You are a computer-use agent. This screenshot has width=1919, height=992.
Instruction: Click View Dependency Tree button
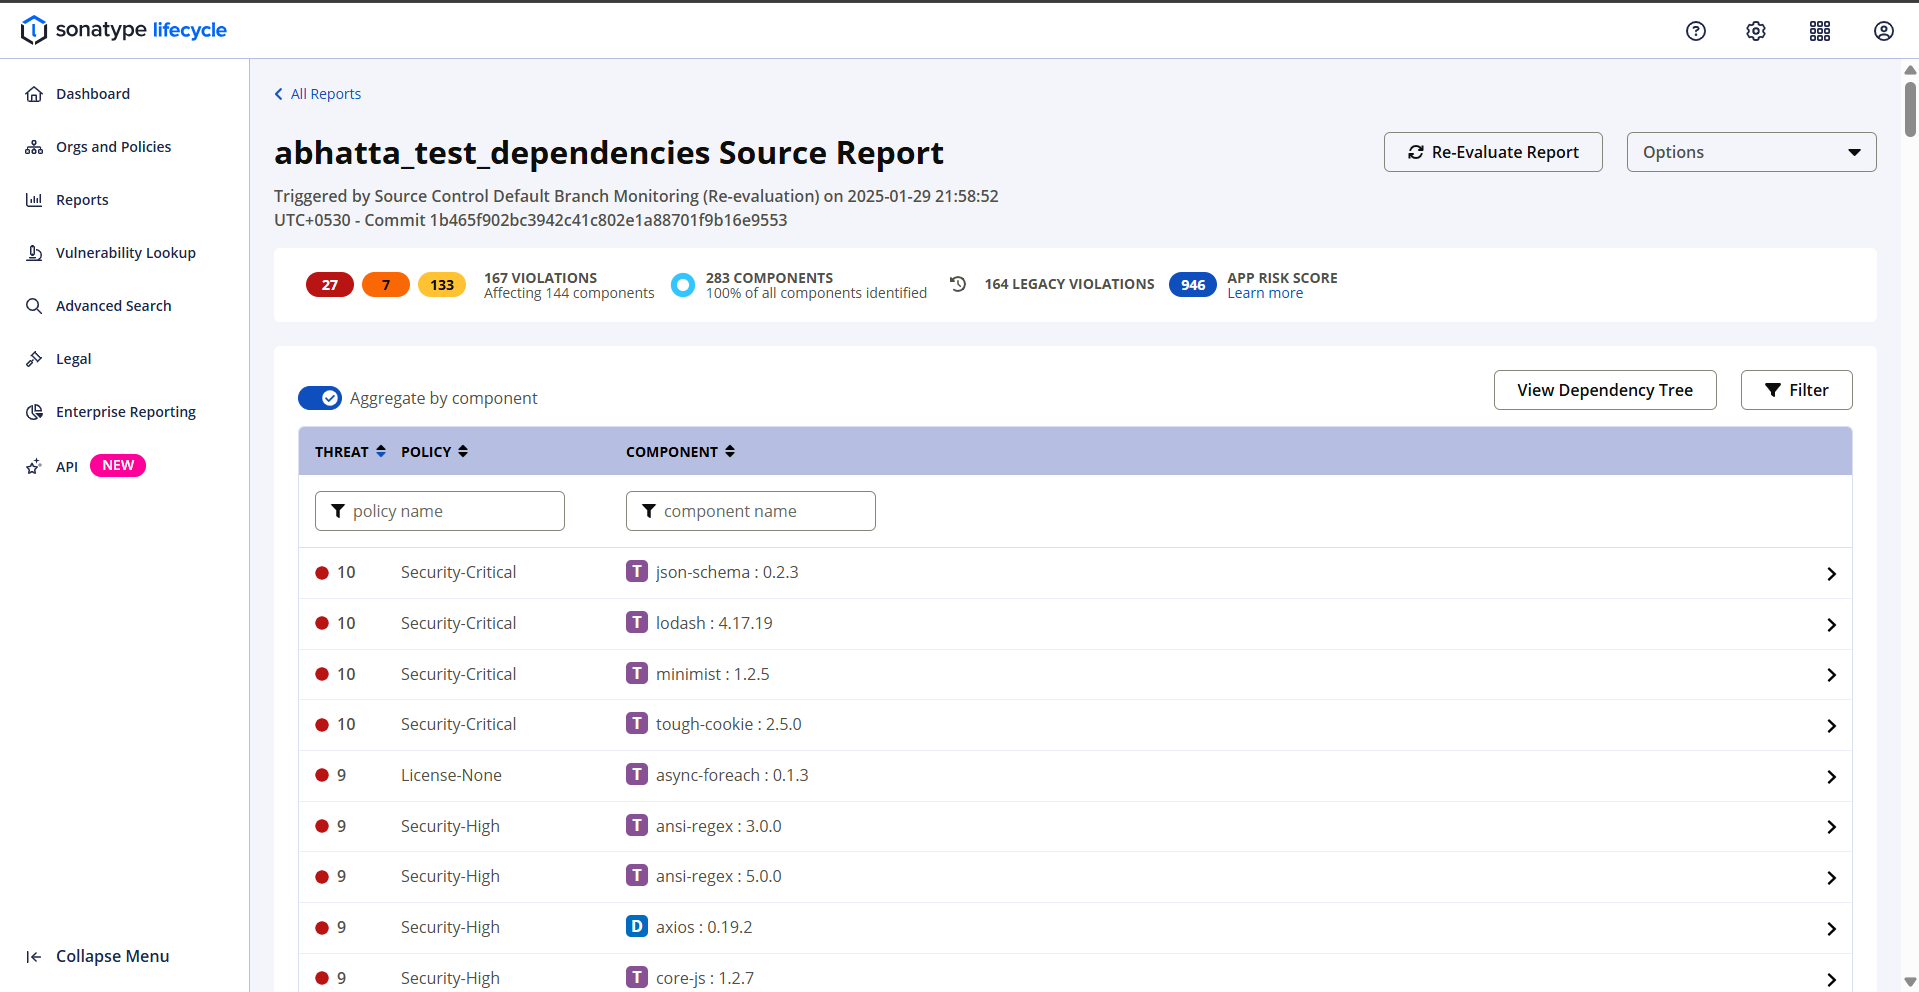pyautogui.click(x=1605, y=390)
